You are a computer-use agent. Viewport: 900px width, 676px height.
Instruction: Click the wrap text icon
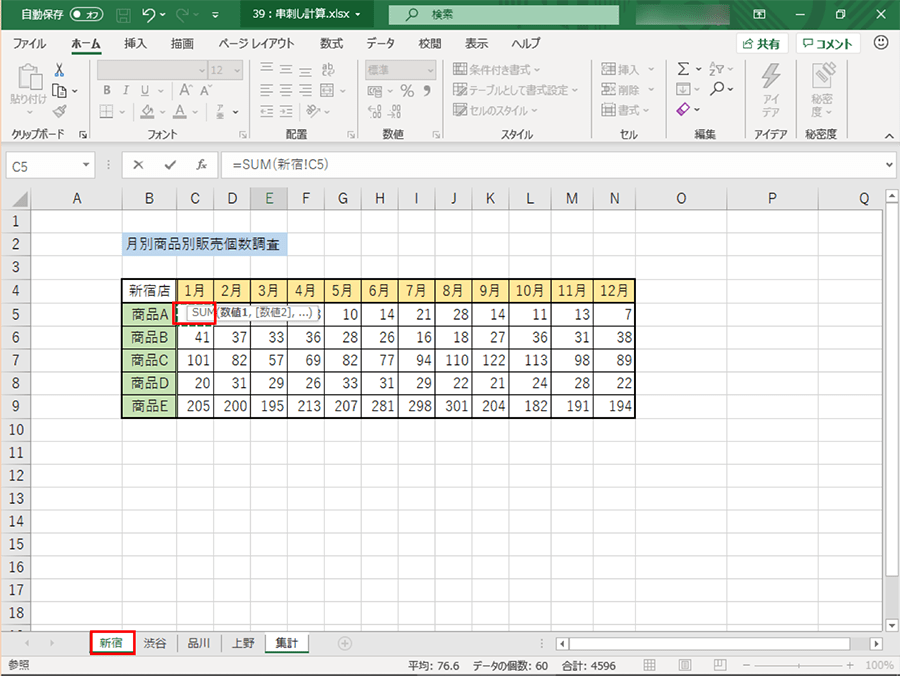[x=328, y=70]
